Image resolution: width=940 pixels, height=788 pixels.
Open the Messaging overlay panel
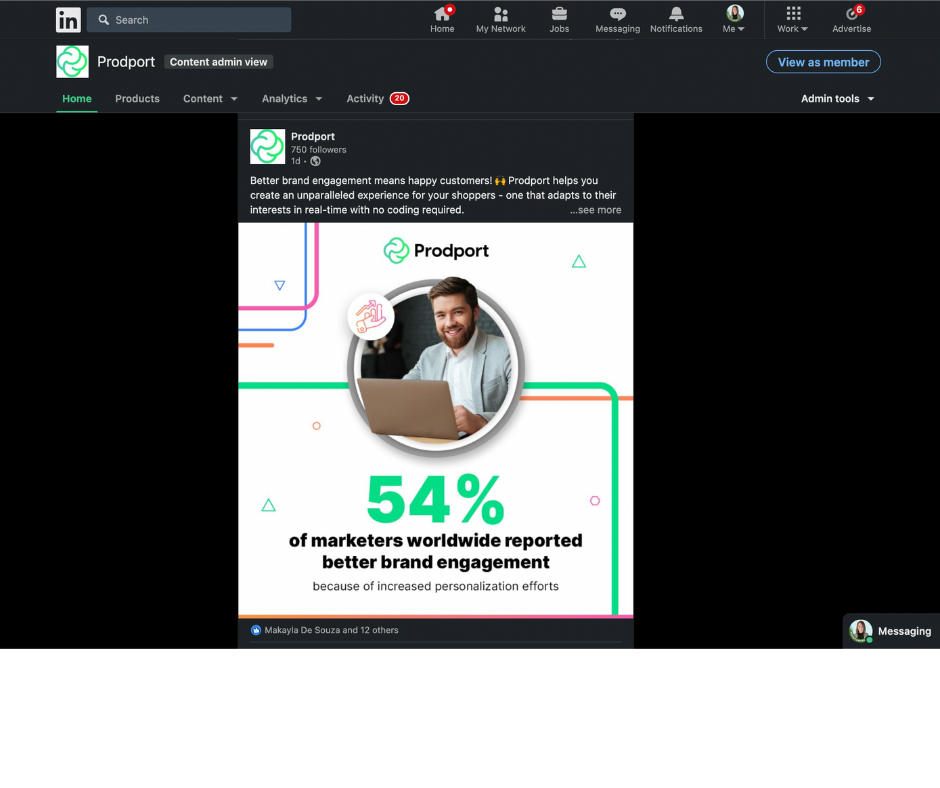[x=891, y=631]
